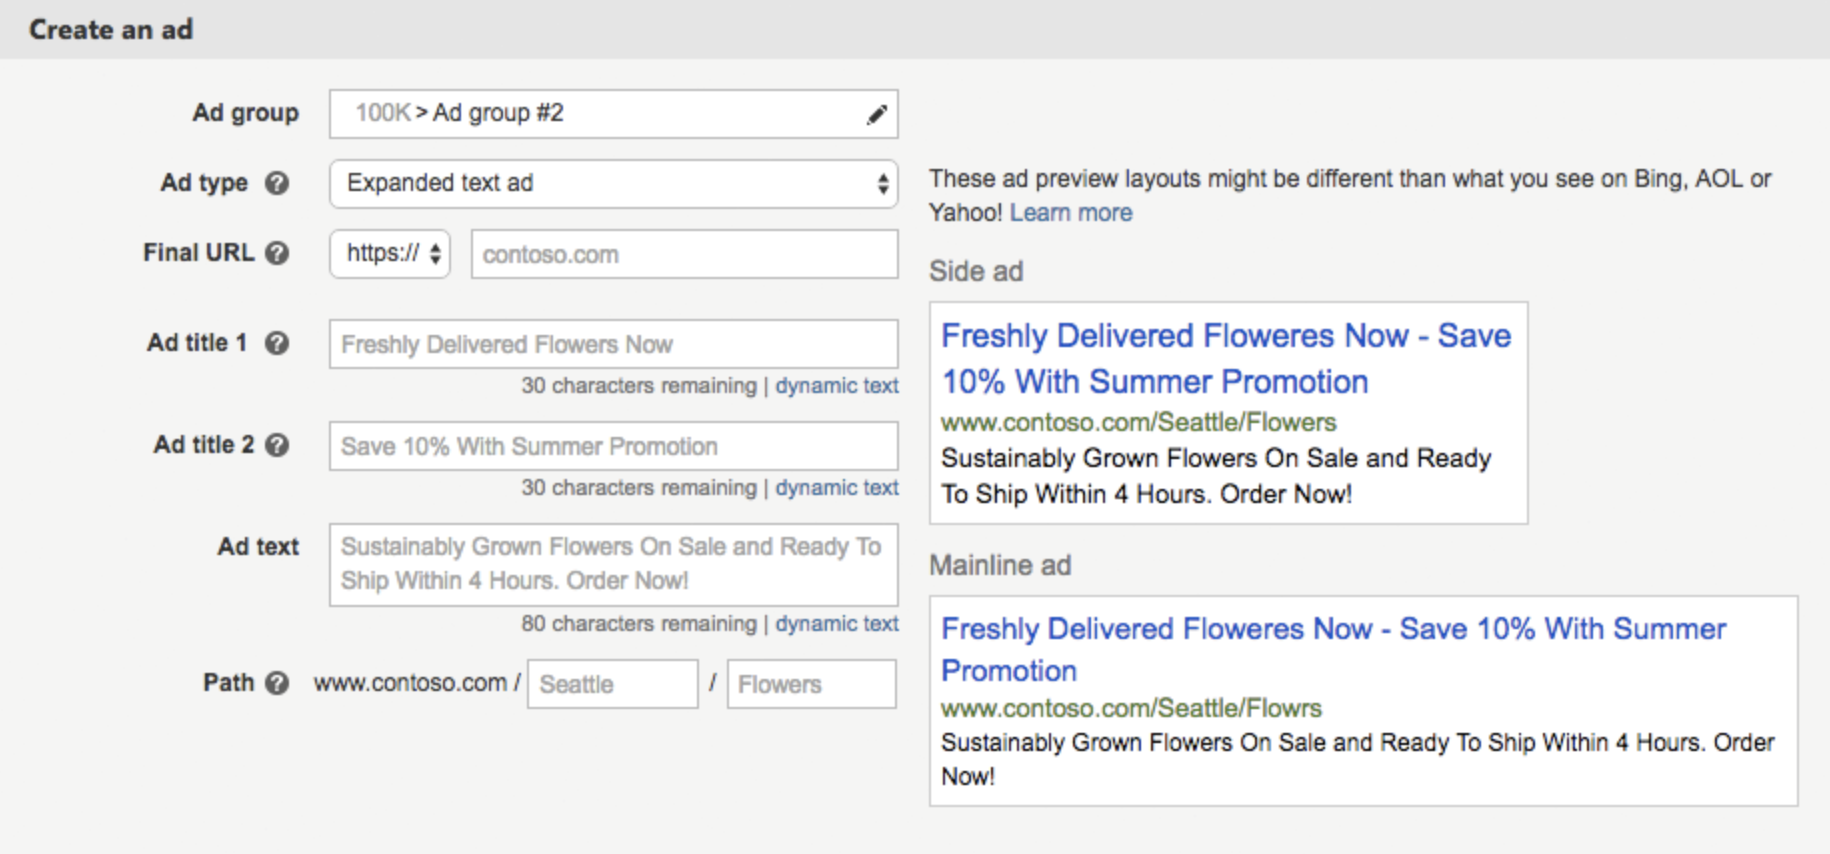The width and height of the screenshot is (1830, 854).
Task: Click the www.contoso.com / path prefix text
Action: (x=417, y=683)
